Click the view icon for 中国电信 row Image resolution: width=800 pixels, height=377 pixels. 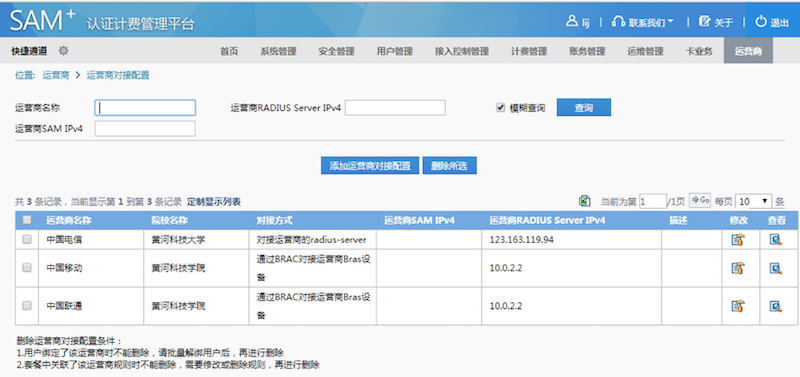click(x=776, y=239)
